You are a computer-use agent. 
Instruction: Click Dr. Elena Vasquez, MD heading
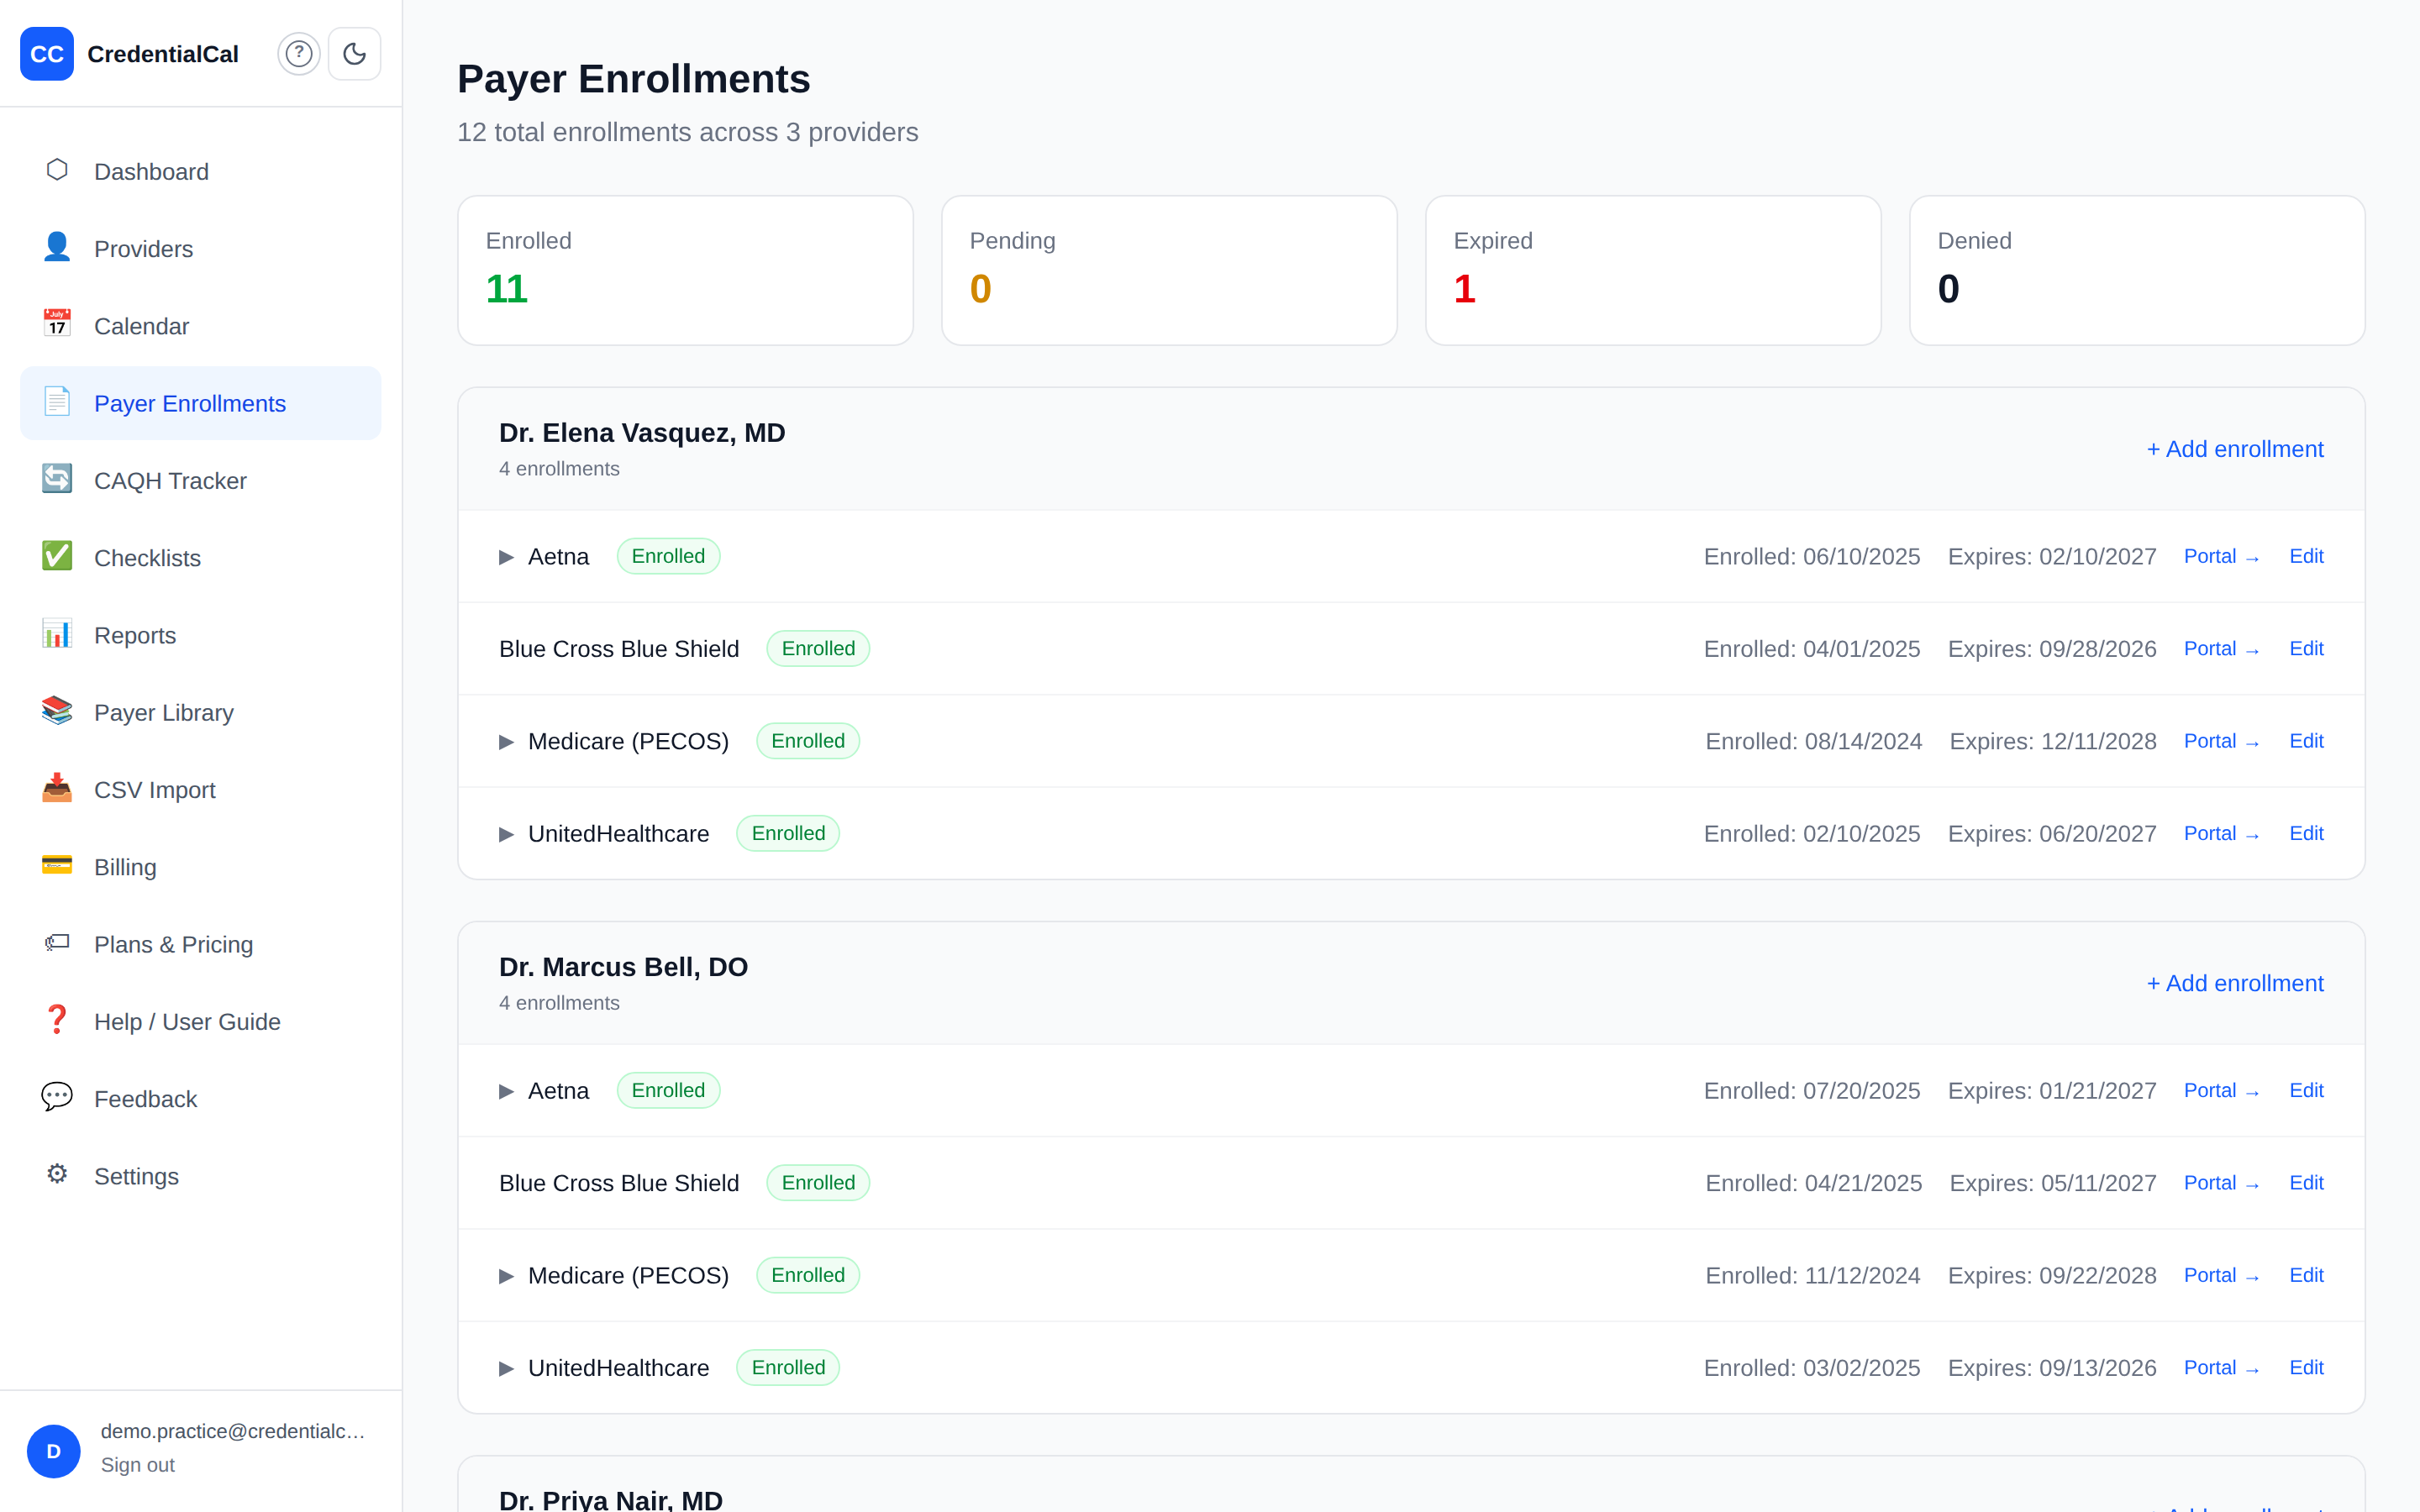(x=642, y=433)
